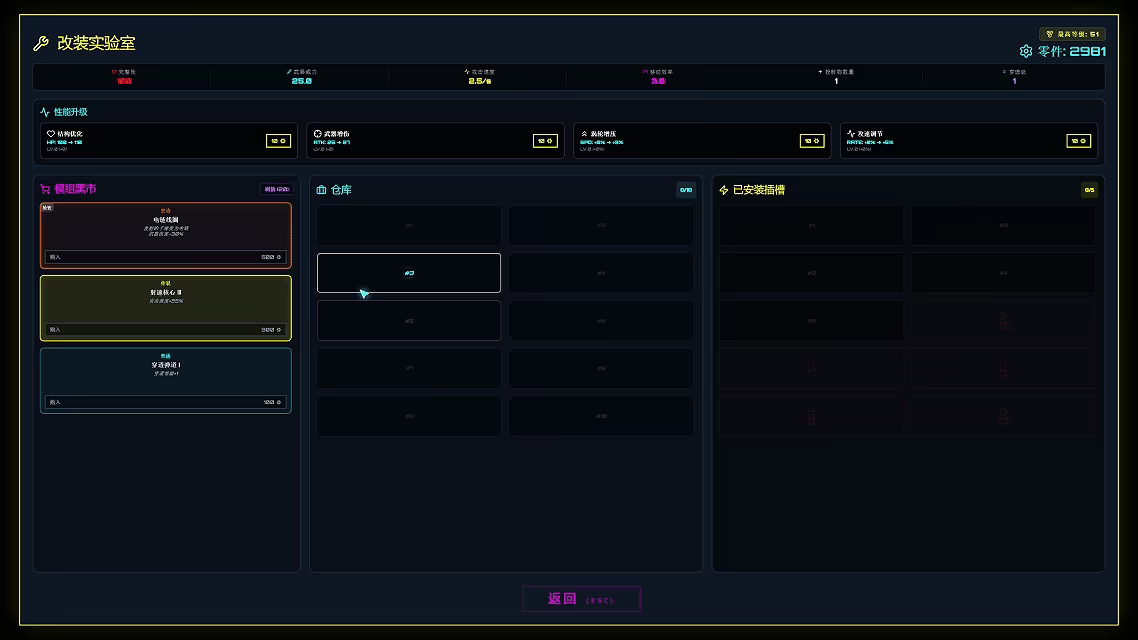Click the 0/5 installed slots counter
Screen dimensions: 1138x640
point(1089,190)
